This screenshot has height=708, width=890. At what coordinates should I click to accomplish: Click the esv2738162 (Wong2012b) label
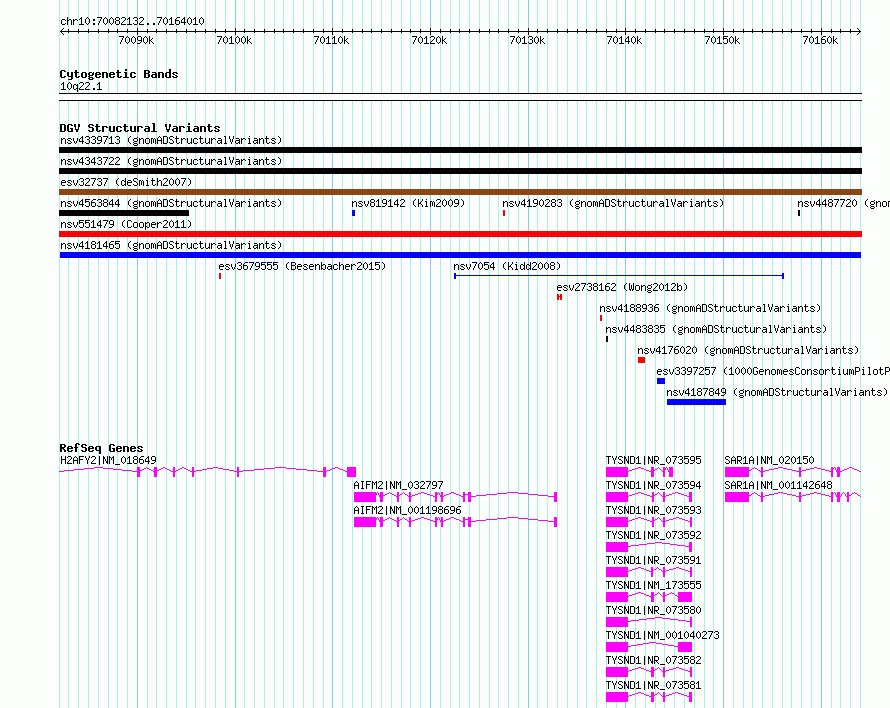622,287
